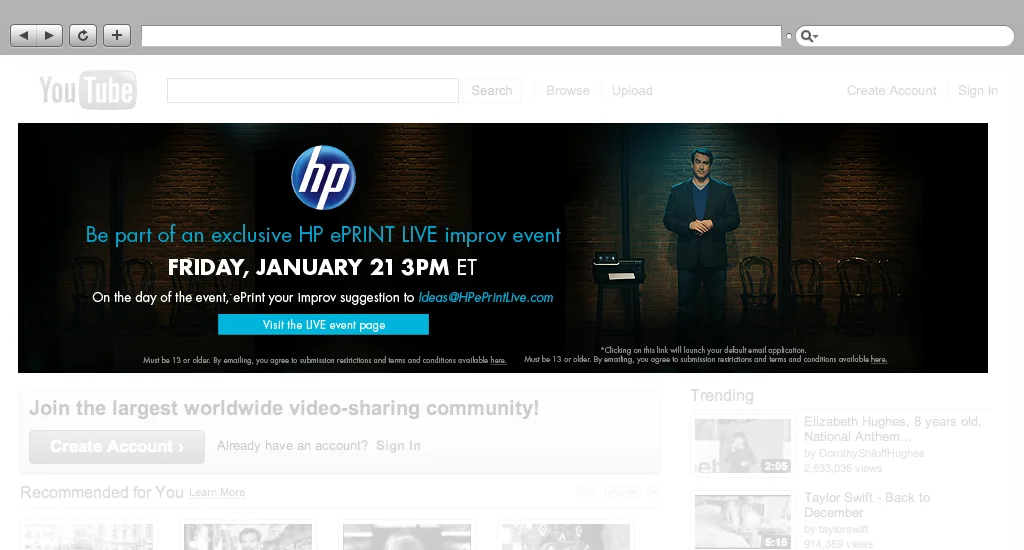Viewport: 1024px width, 550px height.
Task: Click Sign In in the header
Action: pos(978,90)
